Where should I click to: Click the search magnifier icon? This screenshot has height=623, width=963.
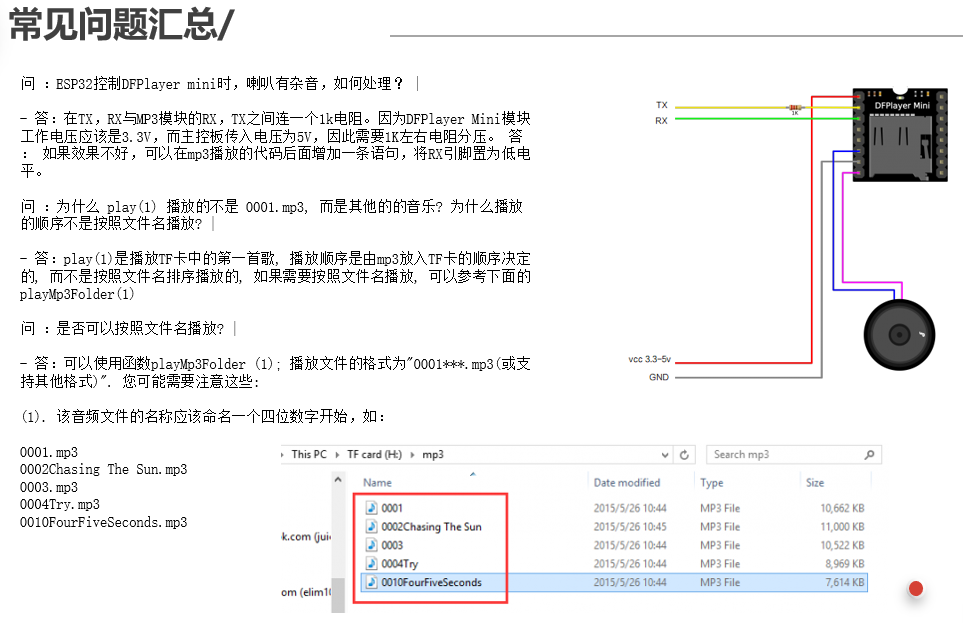coord(869,455)
